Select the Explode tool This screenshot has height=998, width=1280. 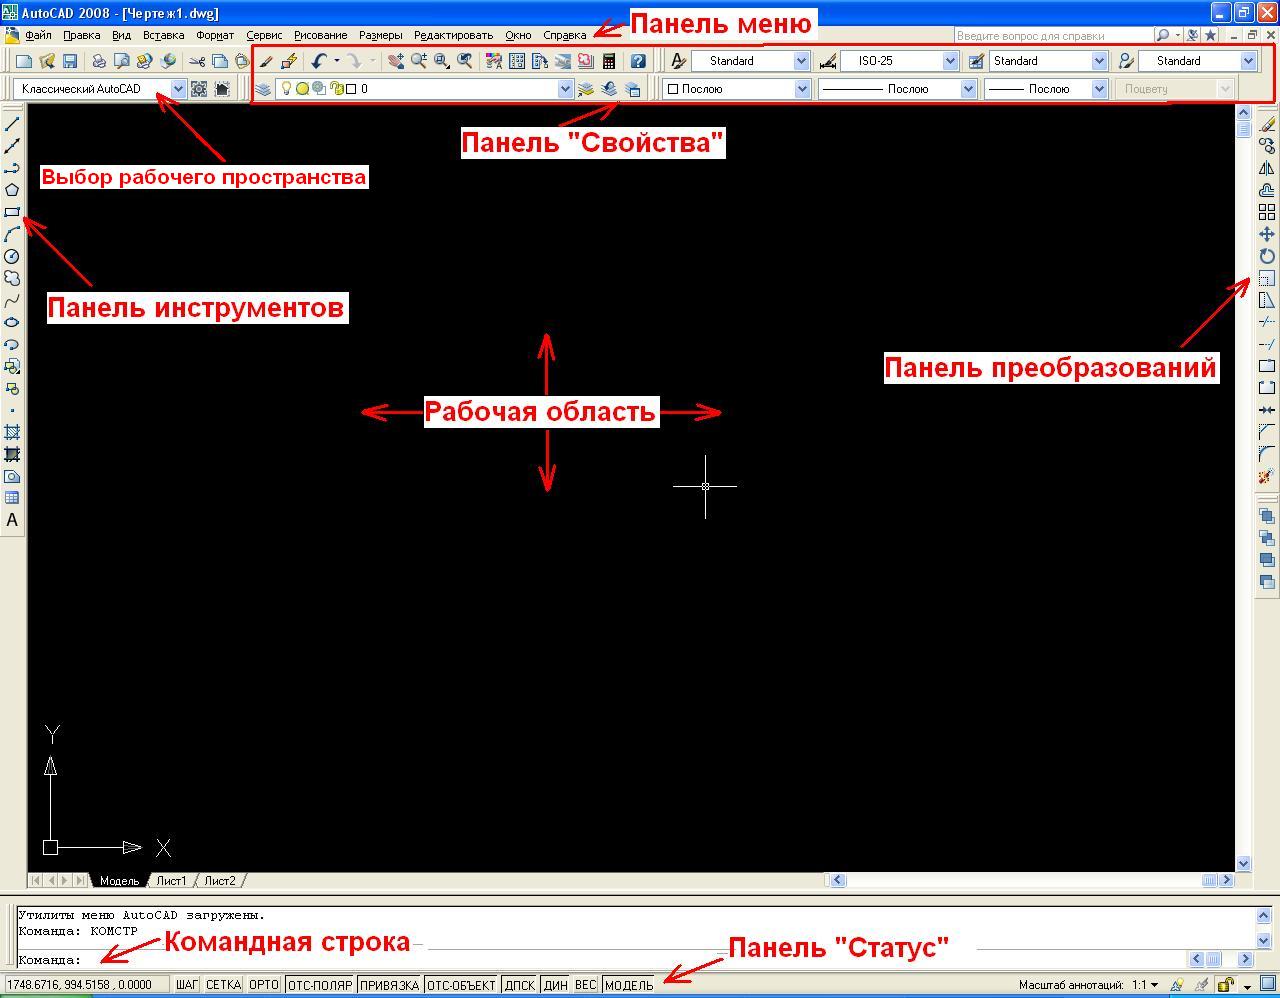coord(1267,476)
